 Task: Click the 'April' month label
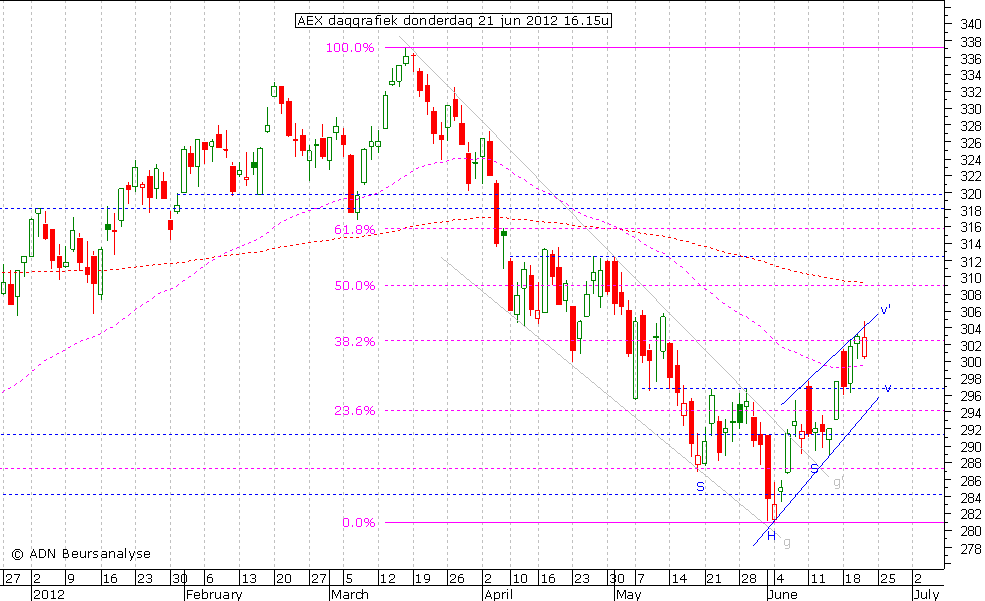click(499, 594)
